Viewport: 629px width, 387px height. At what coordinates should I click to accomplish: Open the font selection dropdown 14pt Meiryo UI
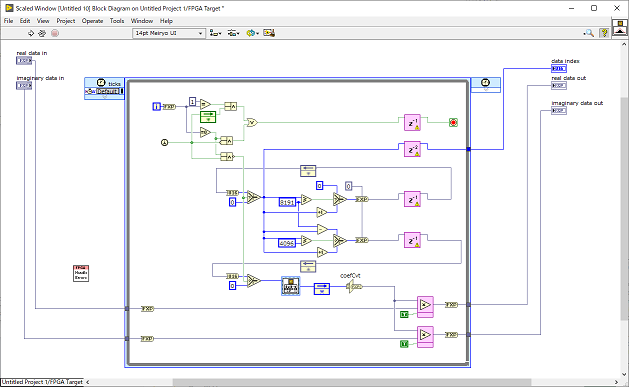169,33
